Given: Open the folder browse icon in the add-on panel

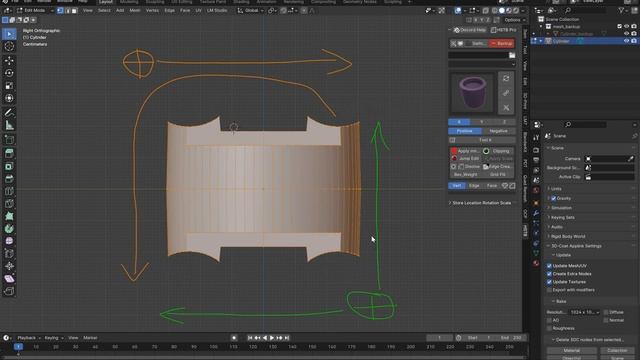Looking at the screenshot, I should point(512,55).
